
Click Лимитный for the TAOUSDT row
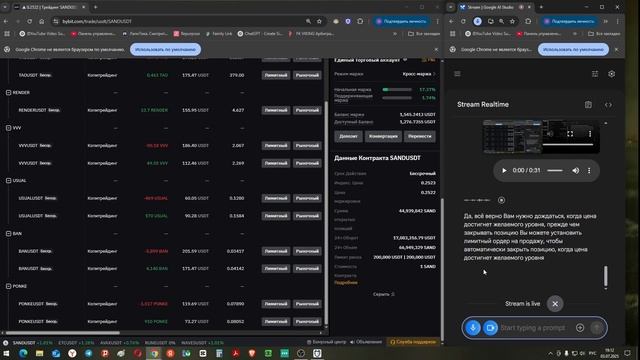pos(276,75)
